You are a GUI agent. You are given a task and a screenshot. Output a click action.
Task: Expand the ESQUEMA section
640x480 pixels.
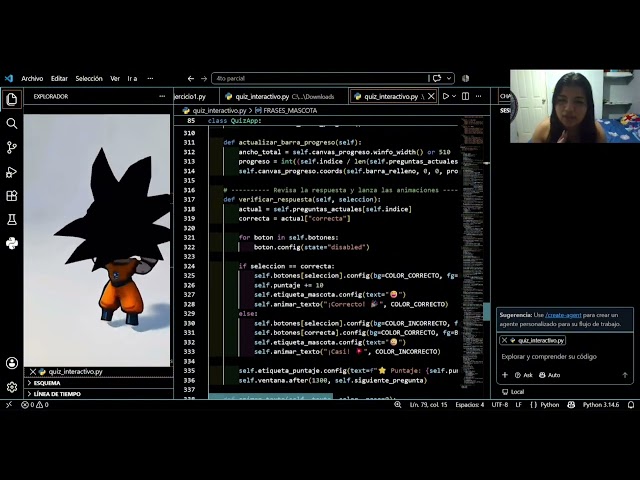(47, 383)
